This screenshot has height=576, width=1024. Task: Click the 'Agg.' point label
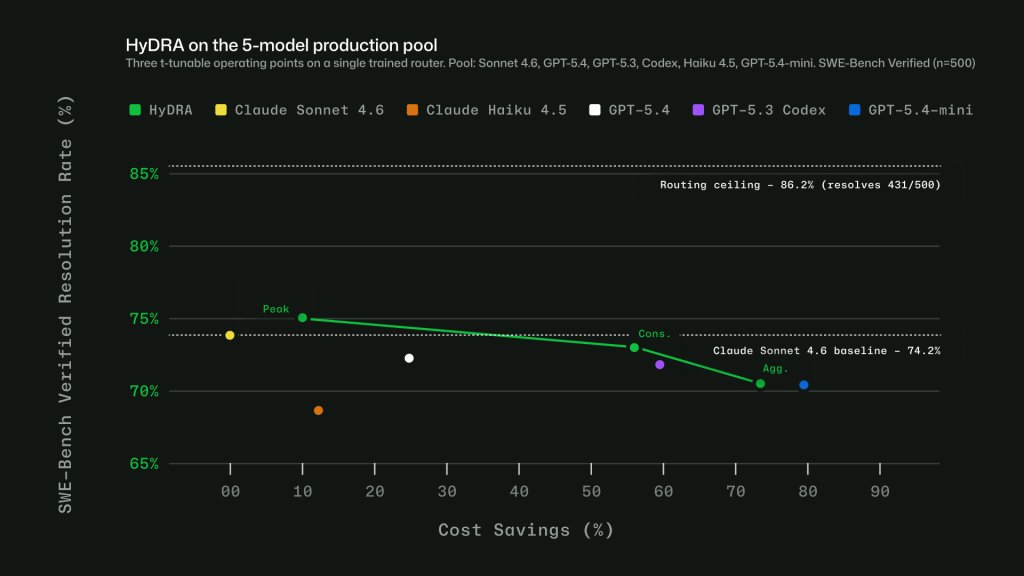(775, 368)
